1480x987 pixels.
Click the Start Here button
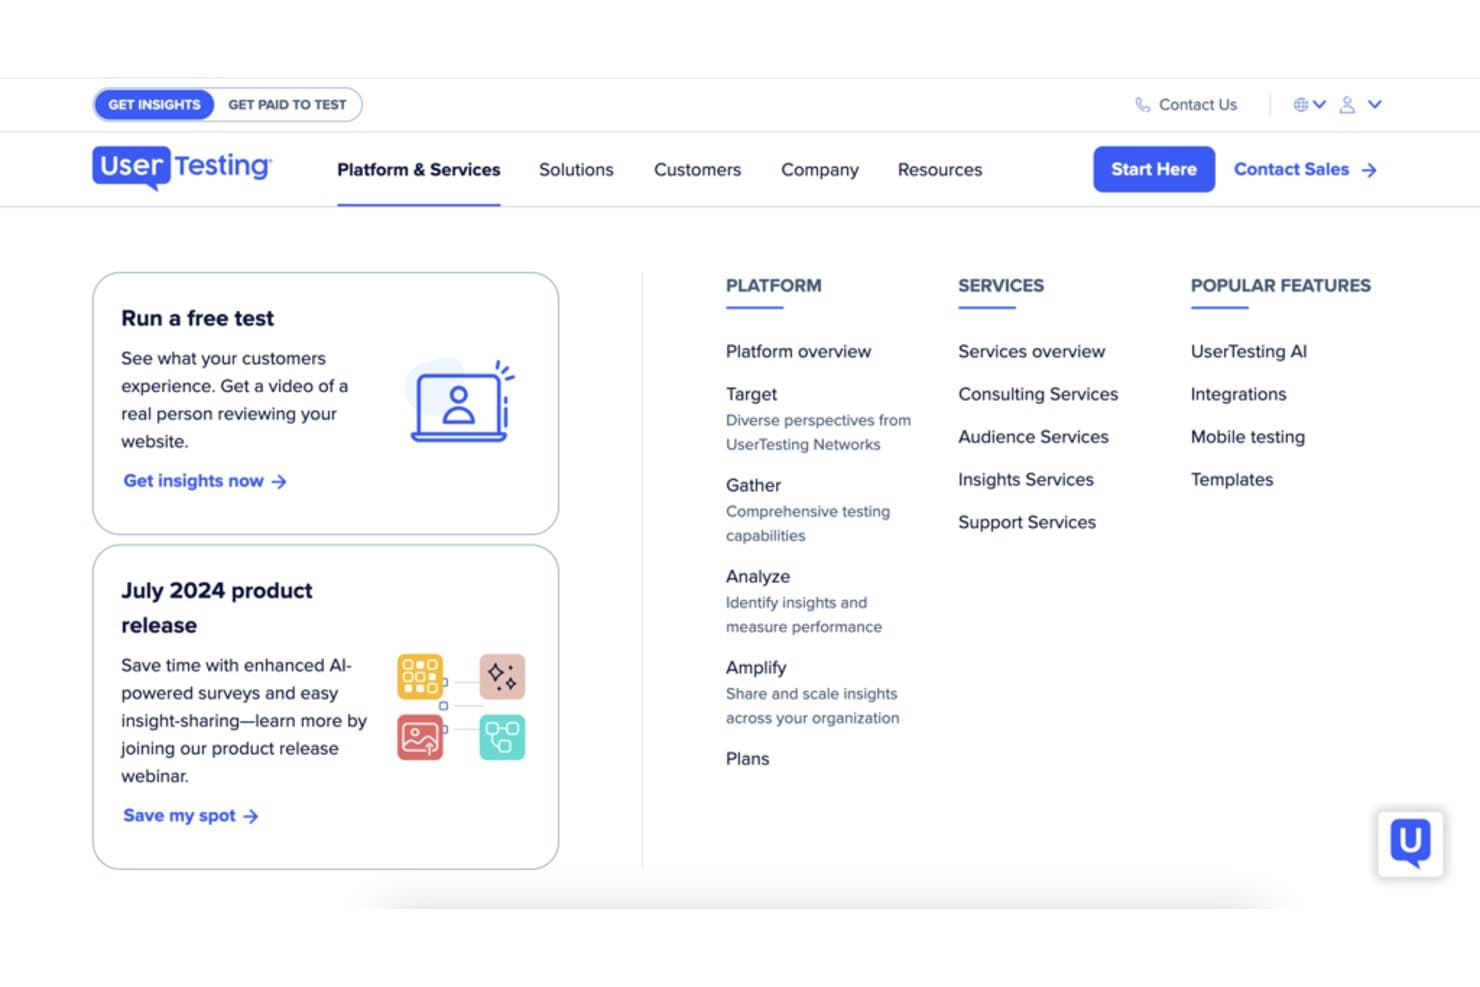(1154, 169)
